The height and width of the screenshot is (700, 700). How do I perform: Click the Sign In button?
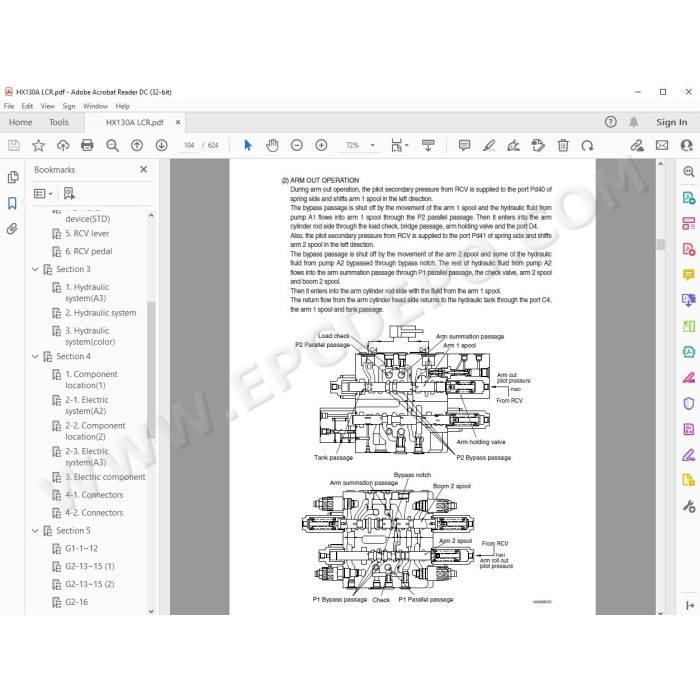(x=671, y=122)
